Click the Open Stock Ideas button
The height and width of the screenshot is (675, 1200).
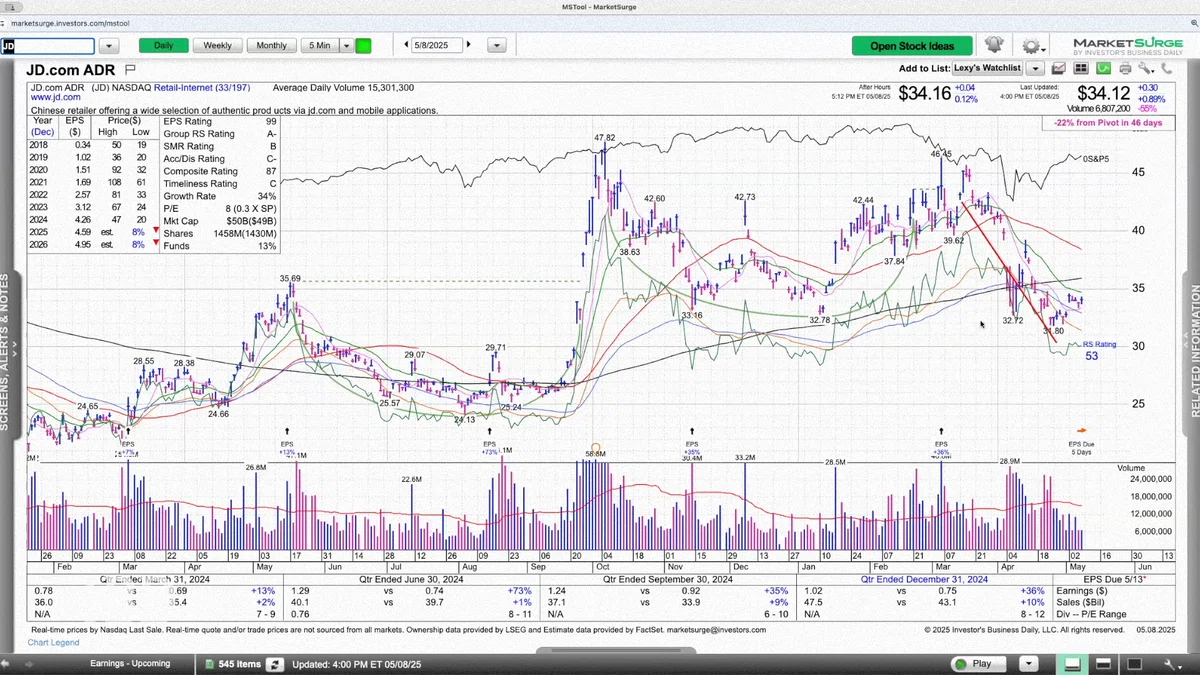click(912, 46)
